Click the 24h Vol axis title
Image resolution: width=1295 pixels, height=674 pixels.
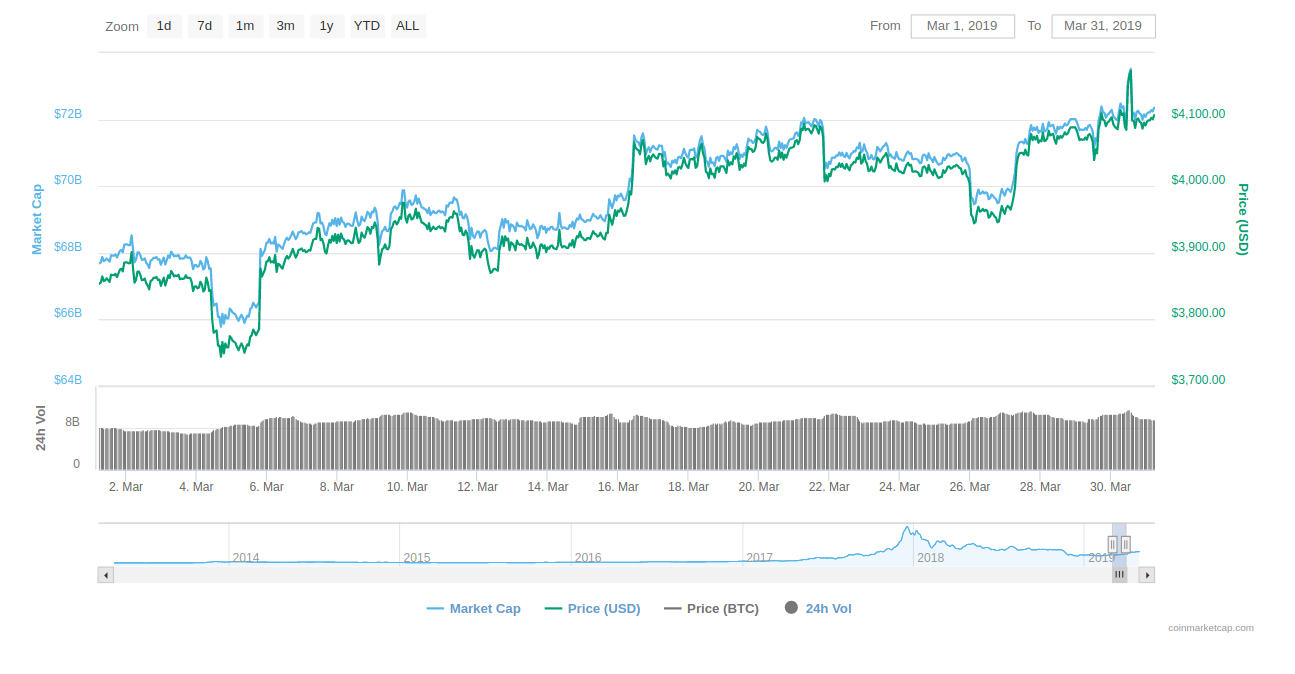41,428
